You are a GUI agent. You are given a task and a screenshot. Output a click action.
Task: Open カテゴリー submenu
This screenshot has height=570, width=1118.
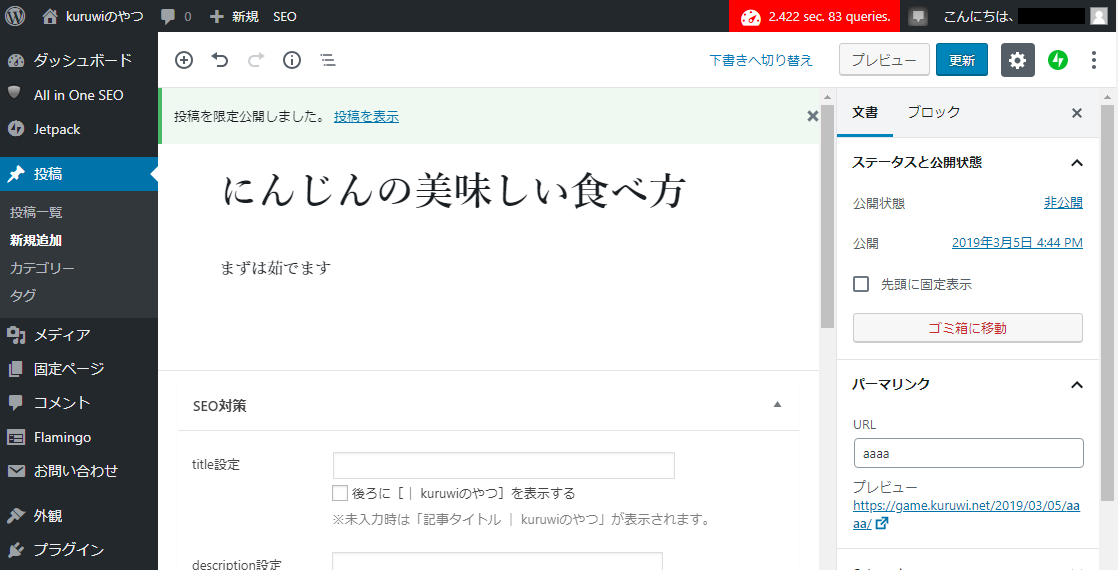click(x=42, y=268)
